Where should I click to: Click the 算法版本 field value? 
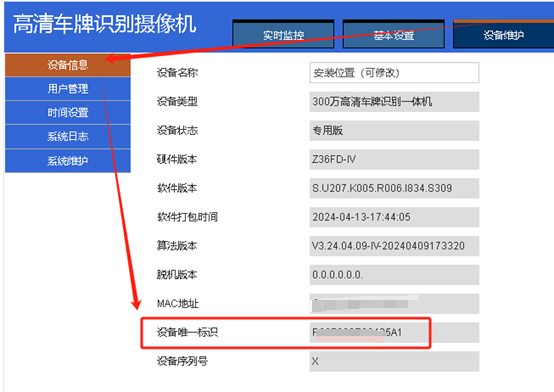pyautogui.click(x=394, y=246)
